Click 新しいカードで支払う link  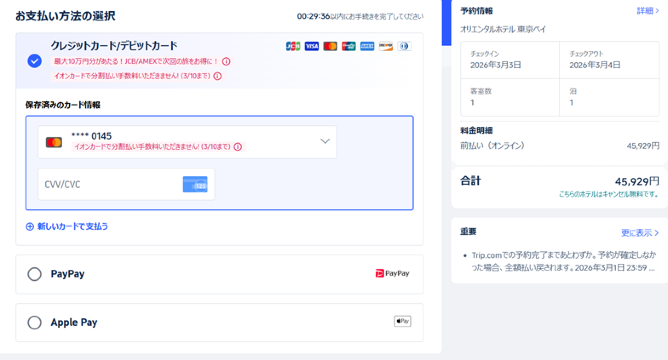click(72, 227)
